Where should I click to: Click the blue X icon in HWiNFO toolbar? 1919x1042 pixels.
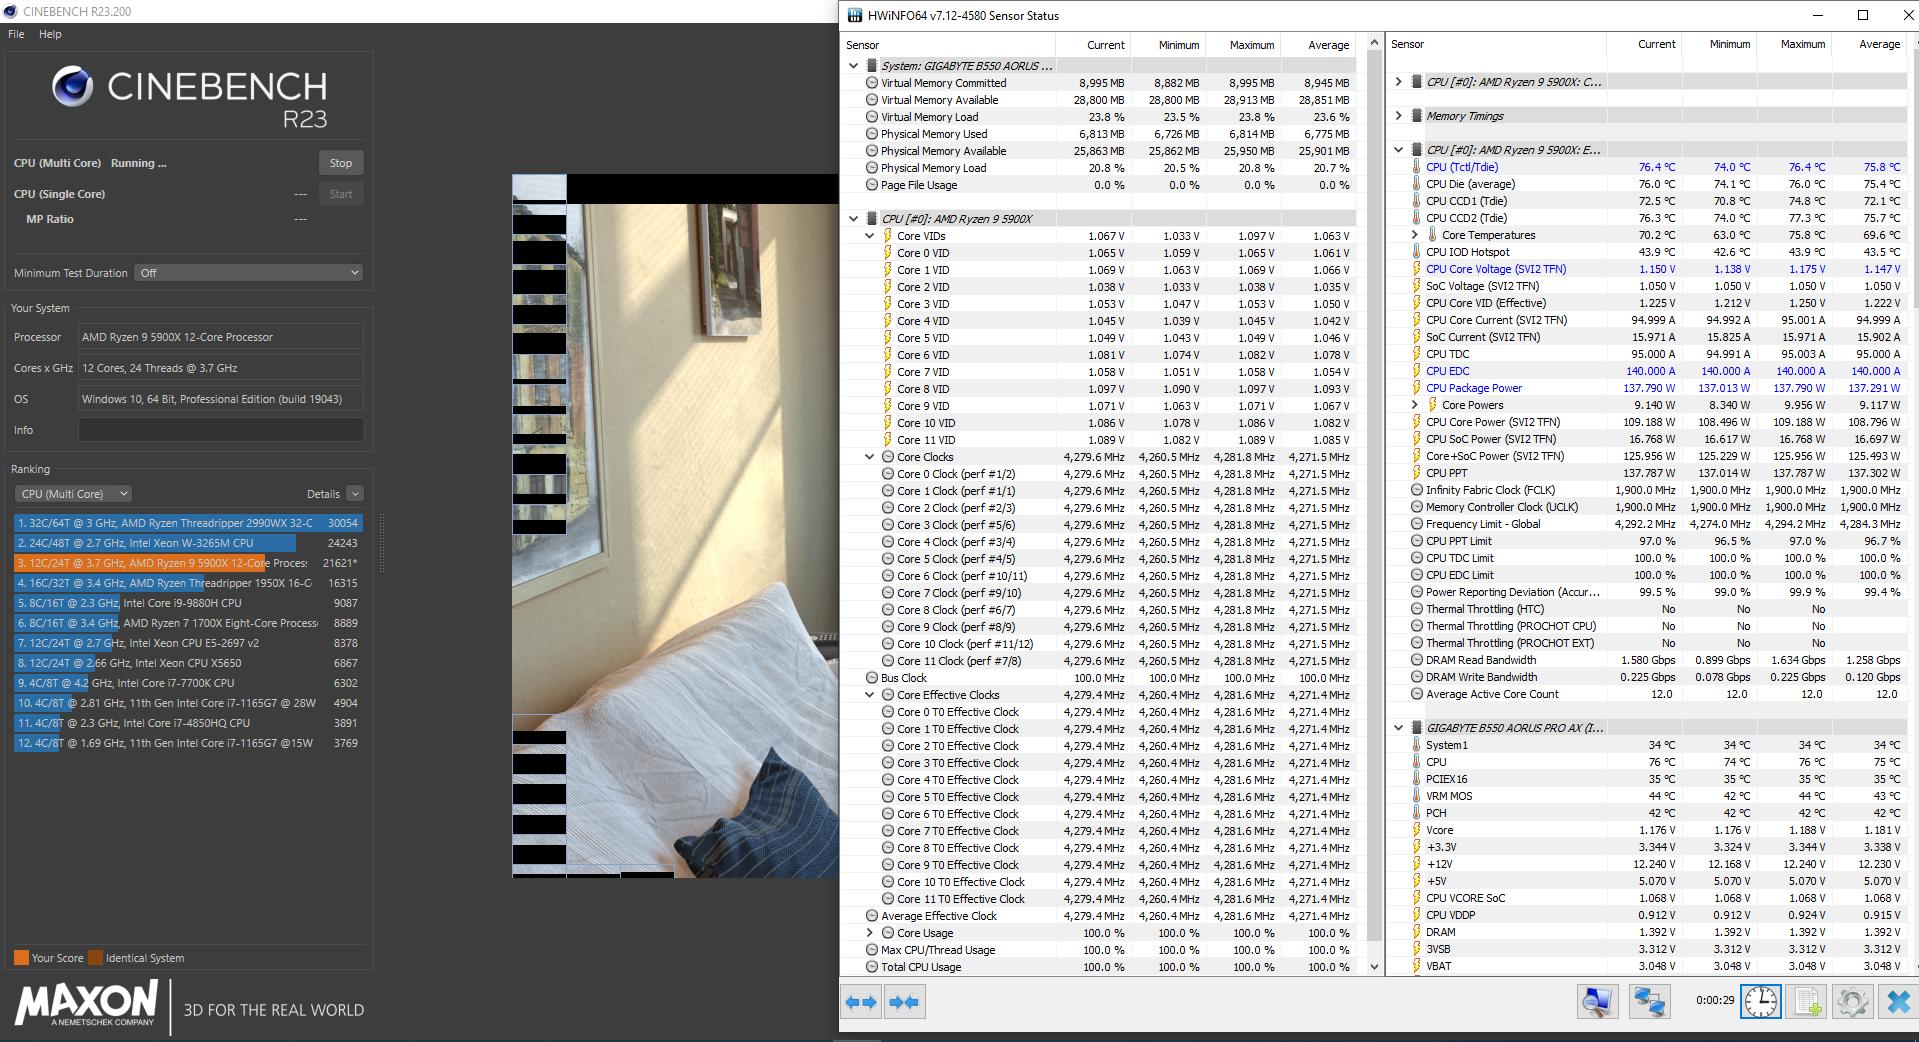(x=1897, y=1002)
